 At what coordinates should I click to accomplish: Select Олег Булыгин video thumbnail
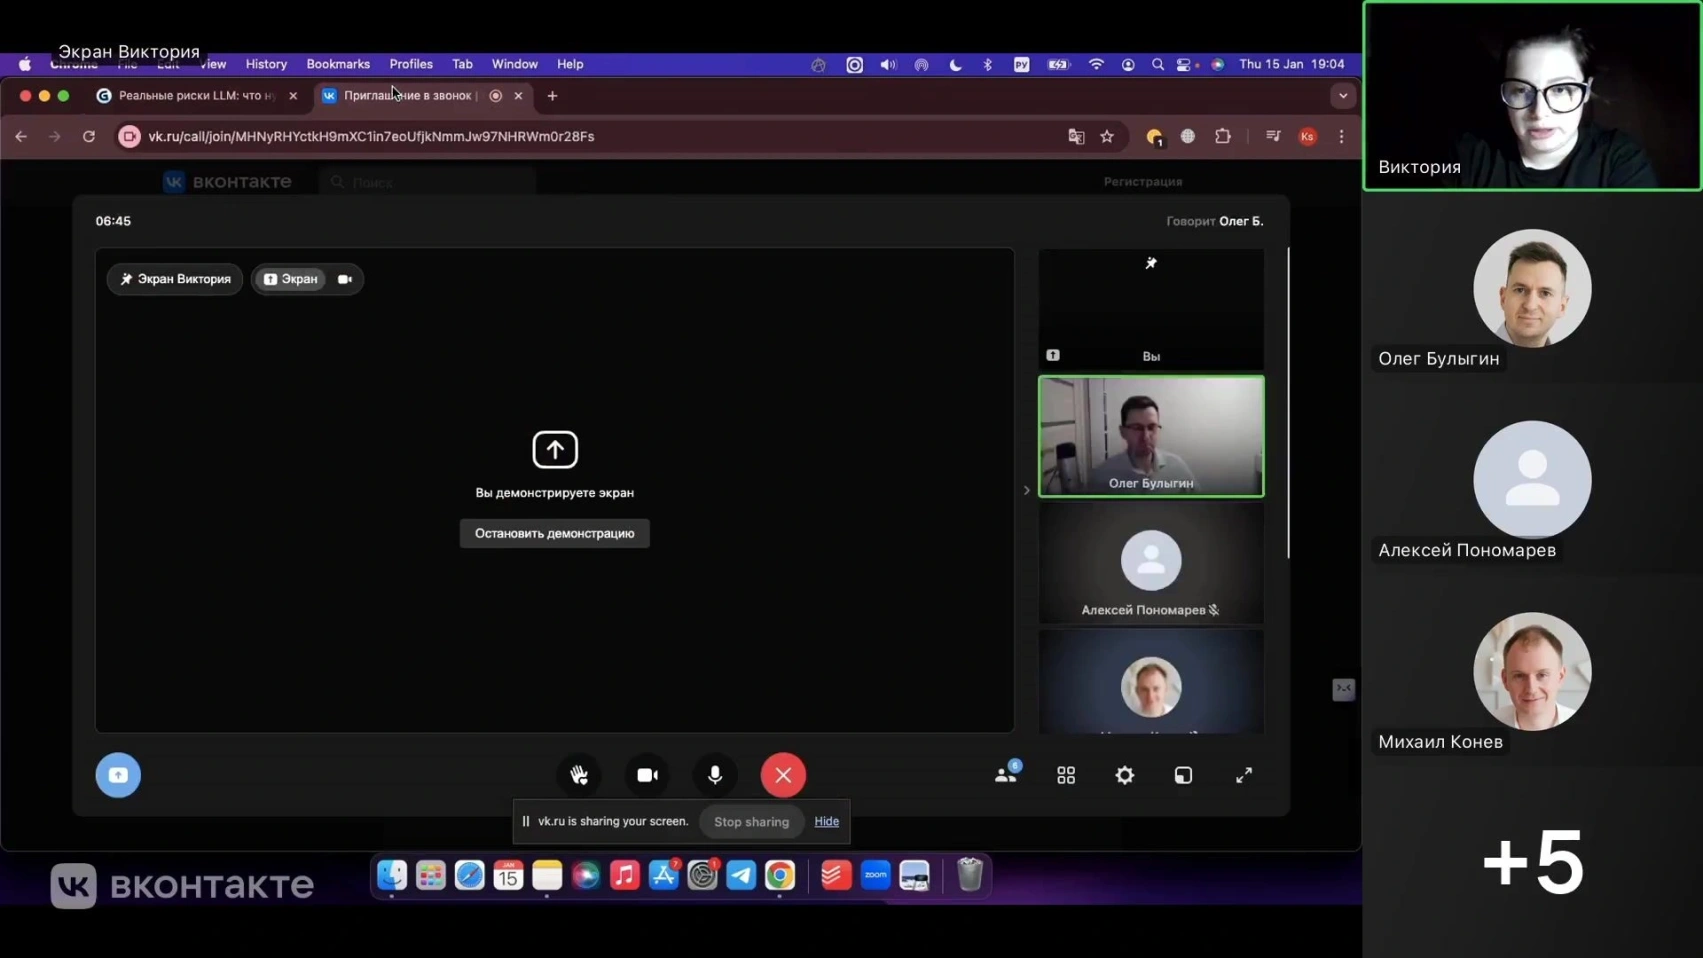(x=1151, y=436)
